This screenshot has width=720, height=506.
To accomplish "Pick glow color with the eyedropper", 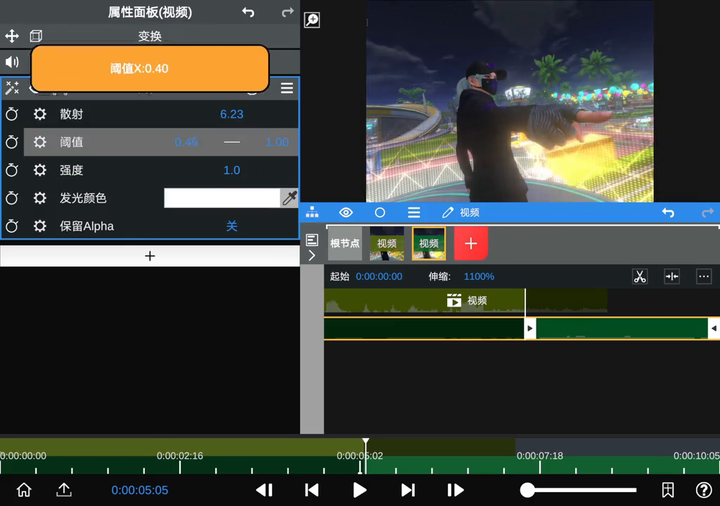I will coord(289,198).
